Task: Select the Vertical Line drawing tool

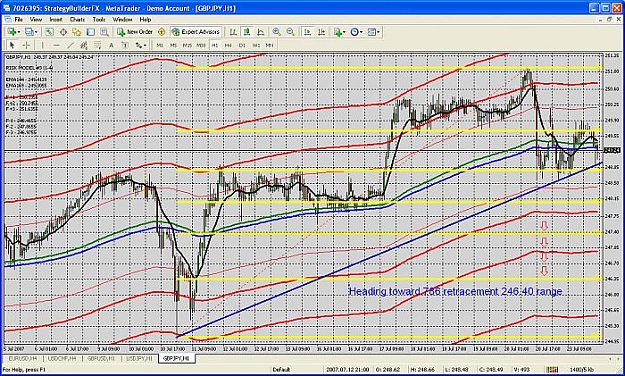Action: 43,45
